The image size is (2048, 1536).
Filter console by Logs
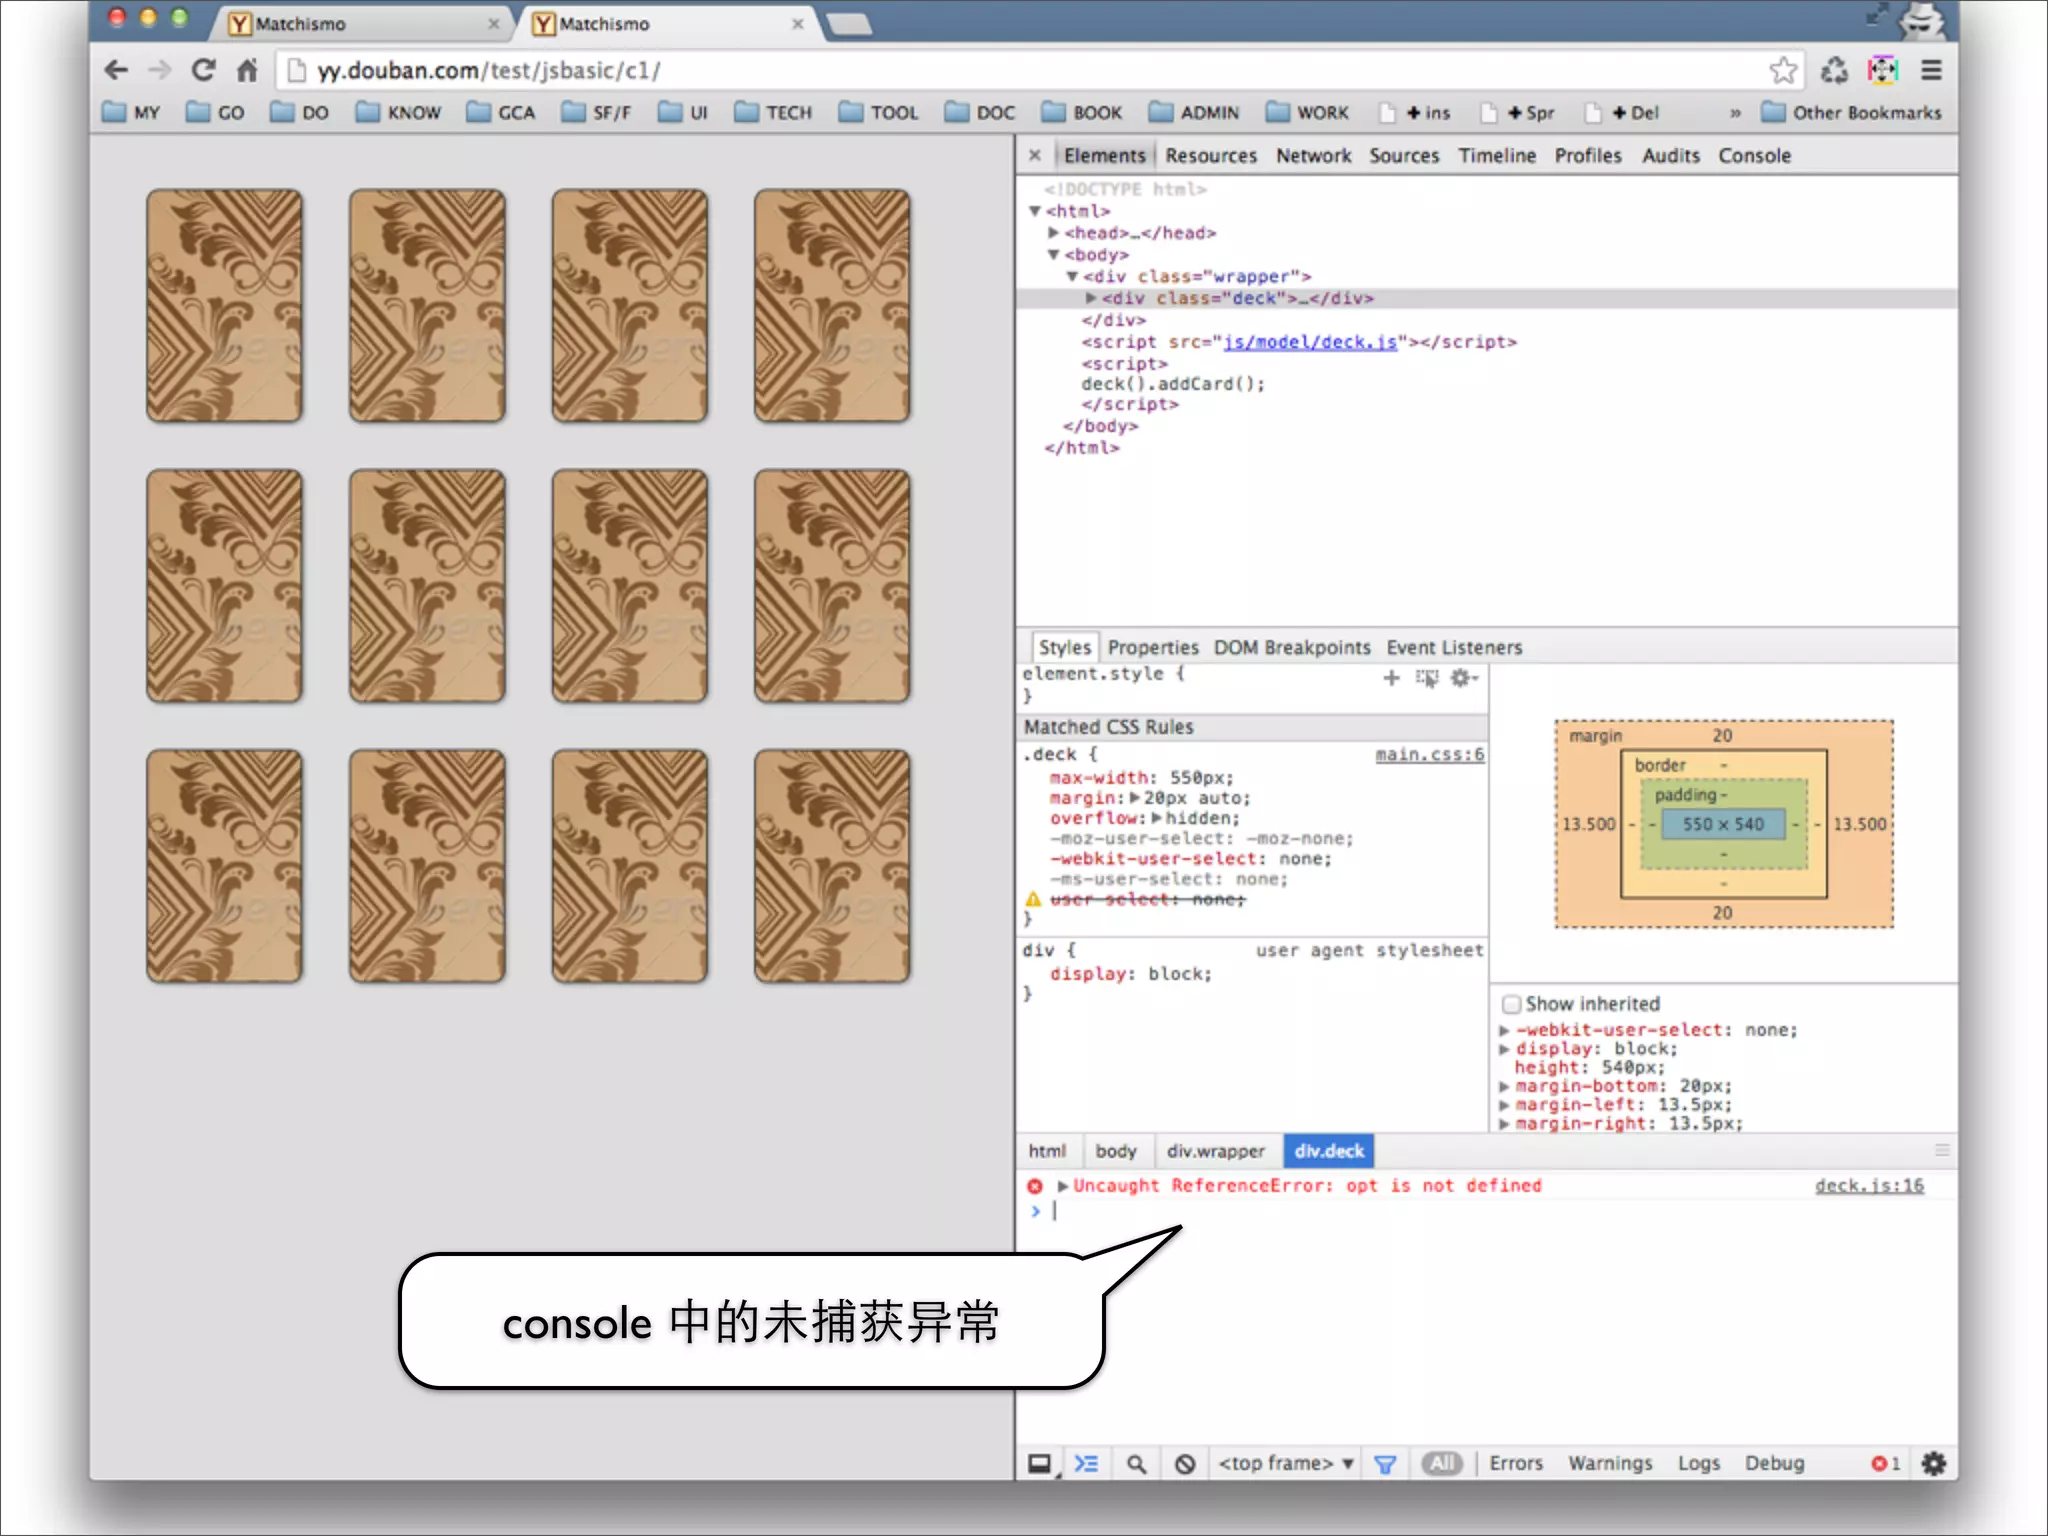(x=1698, y=1464)
